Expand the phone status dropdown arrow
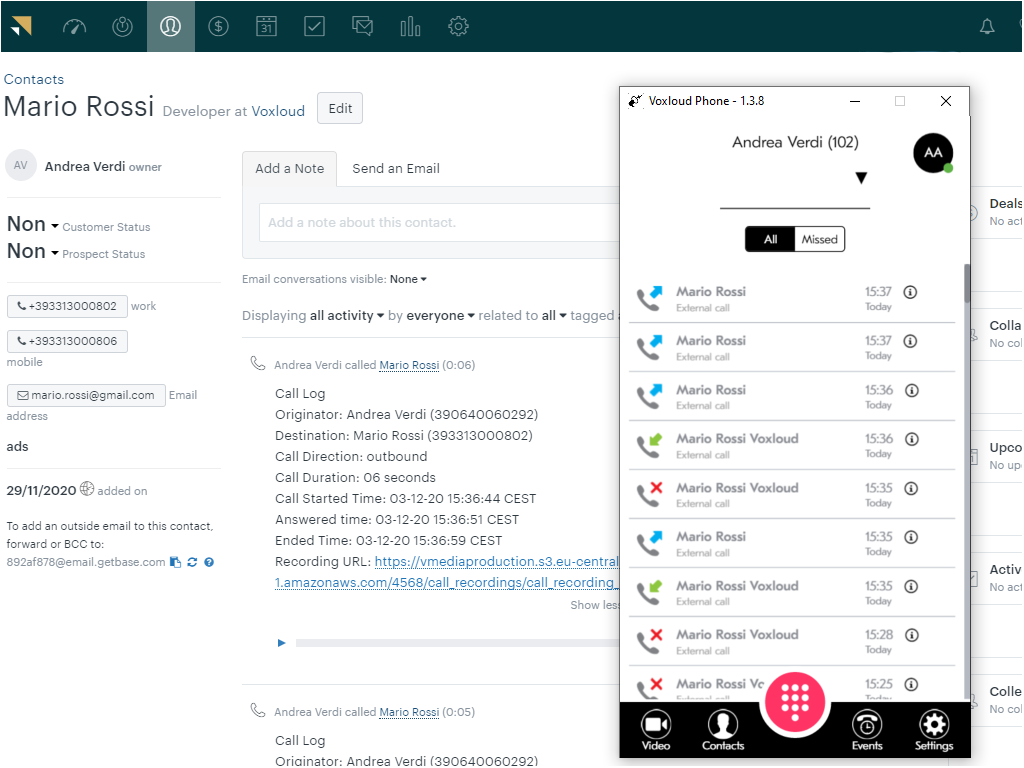 pos(860,178)
